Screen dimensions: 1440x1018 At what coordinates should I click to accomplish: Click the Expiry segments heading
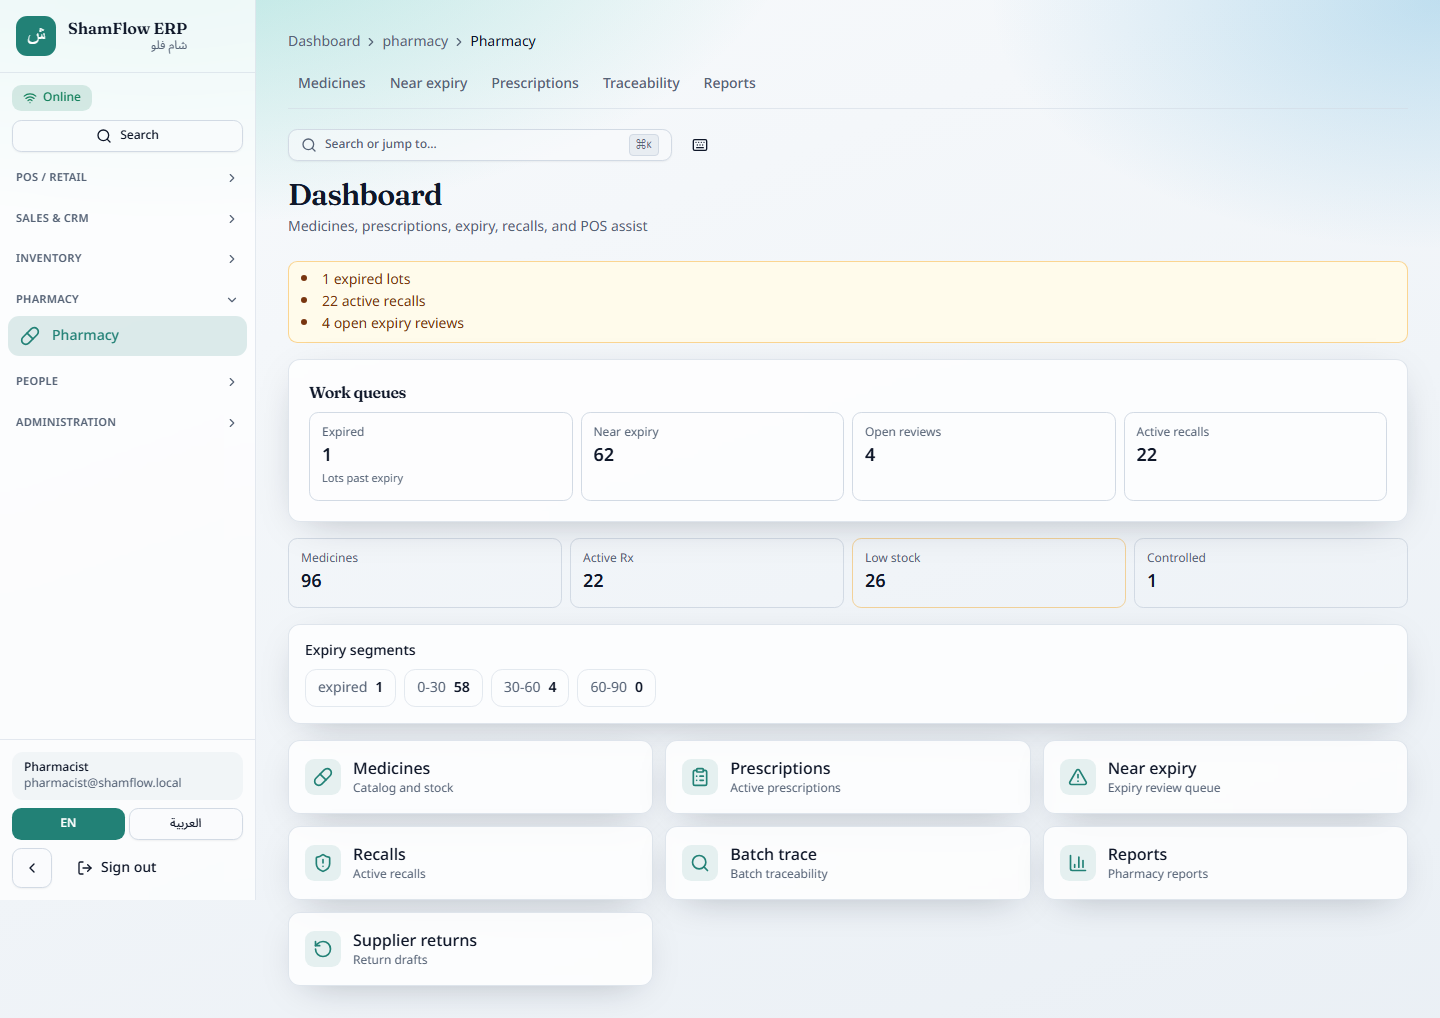360,650
